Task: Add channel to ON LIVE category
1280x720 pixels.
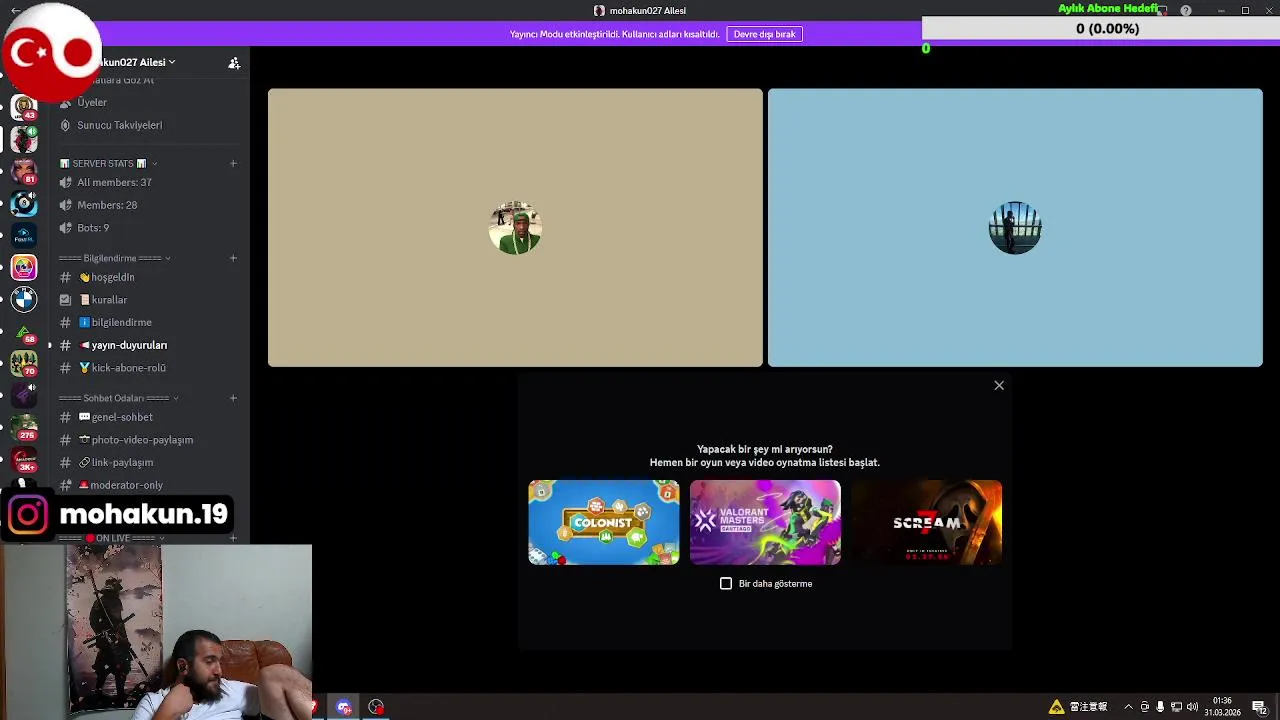Action: [x=233, y=538]
